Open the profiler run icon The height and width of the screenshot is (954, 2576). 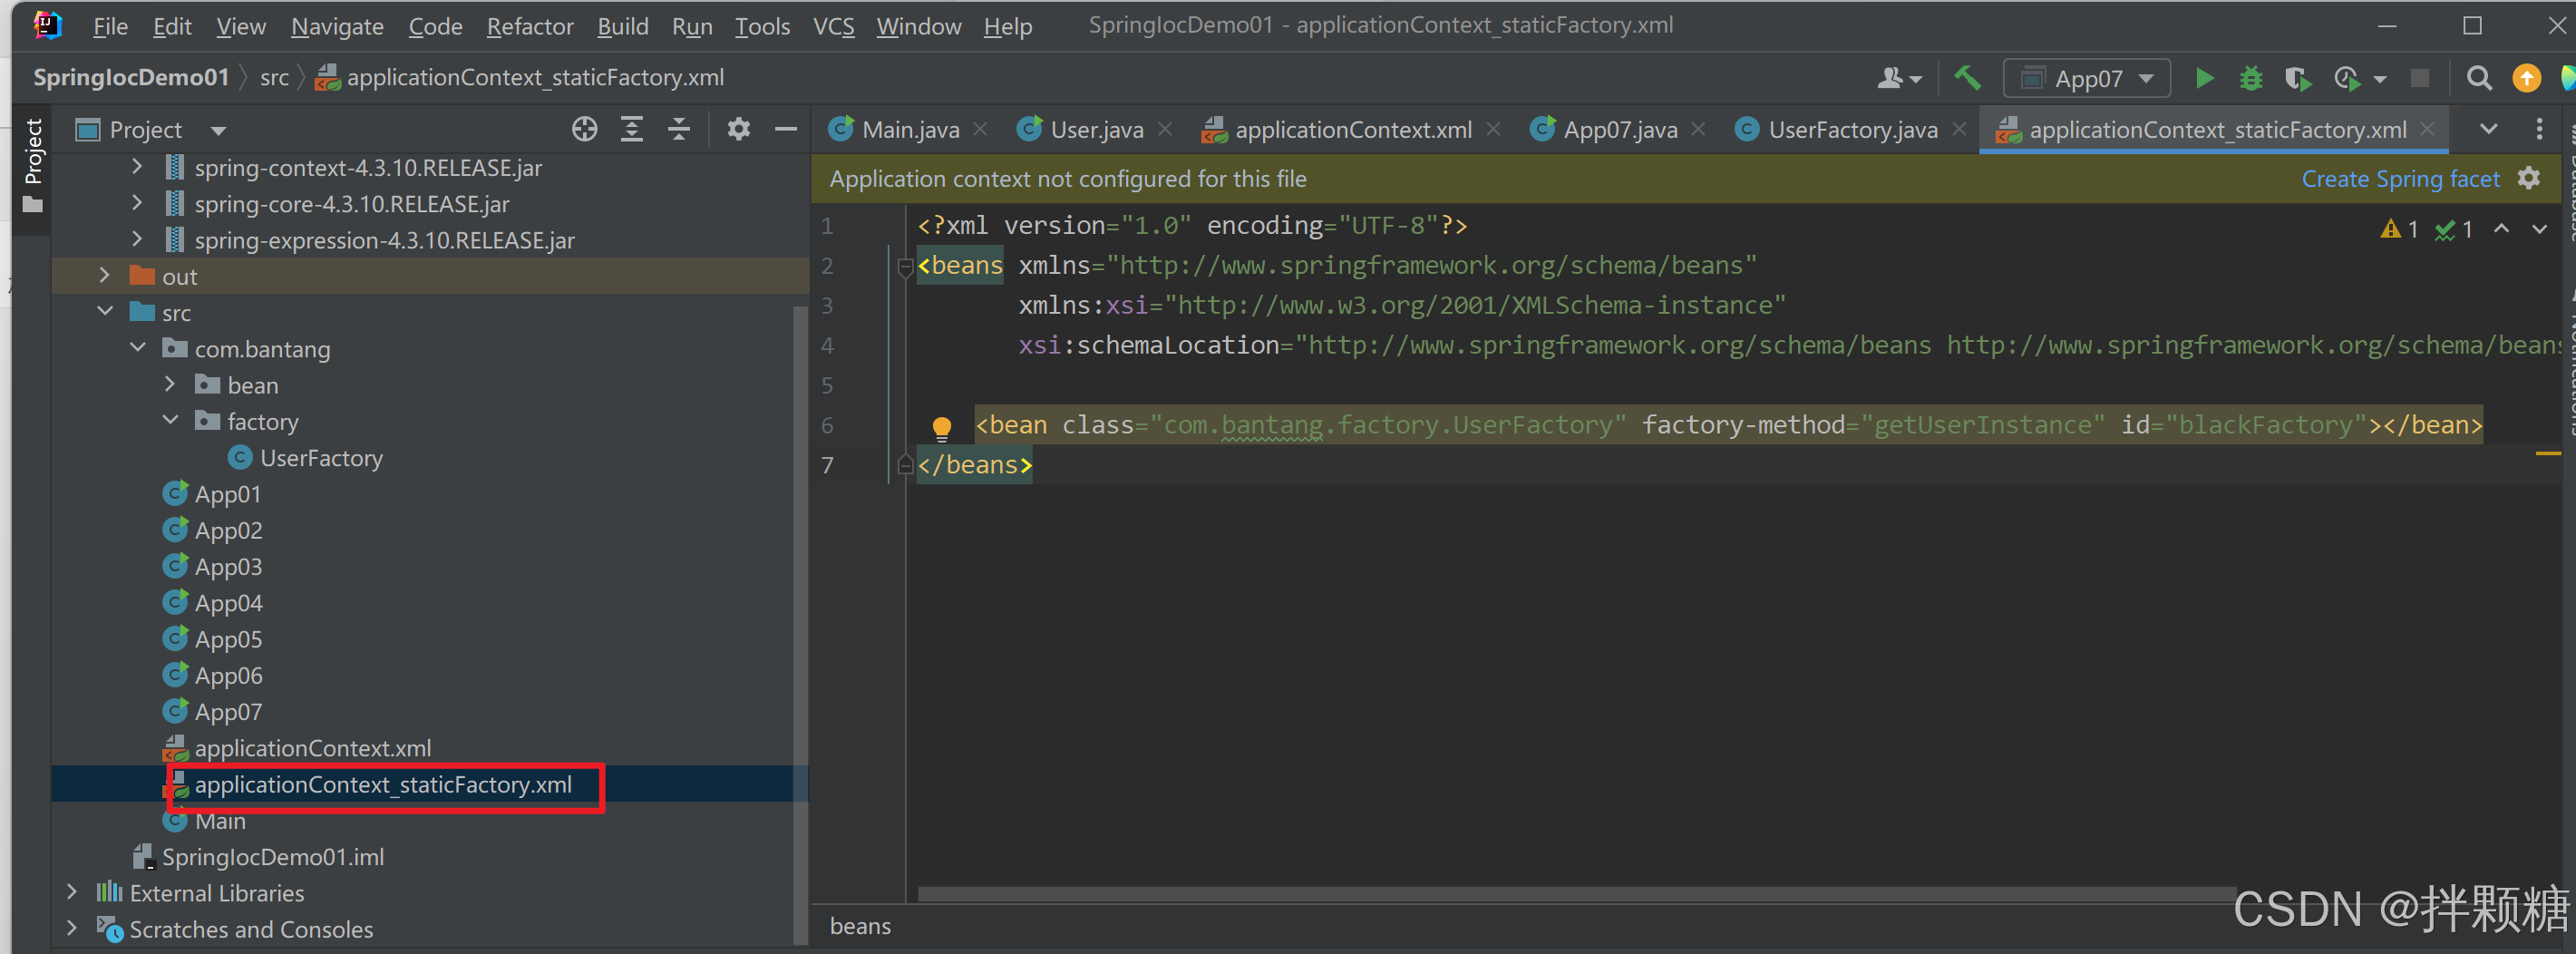pyautogui.click(x=2346, y=78)
